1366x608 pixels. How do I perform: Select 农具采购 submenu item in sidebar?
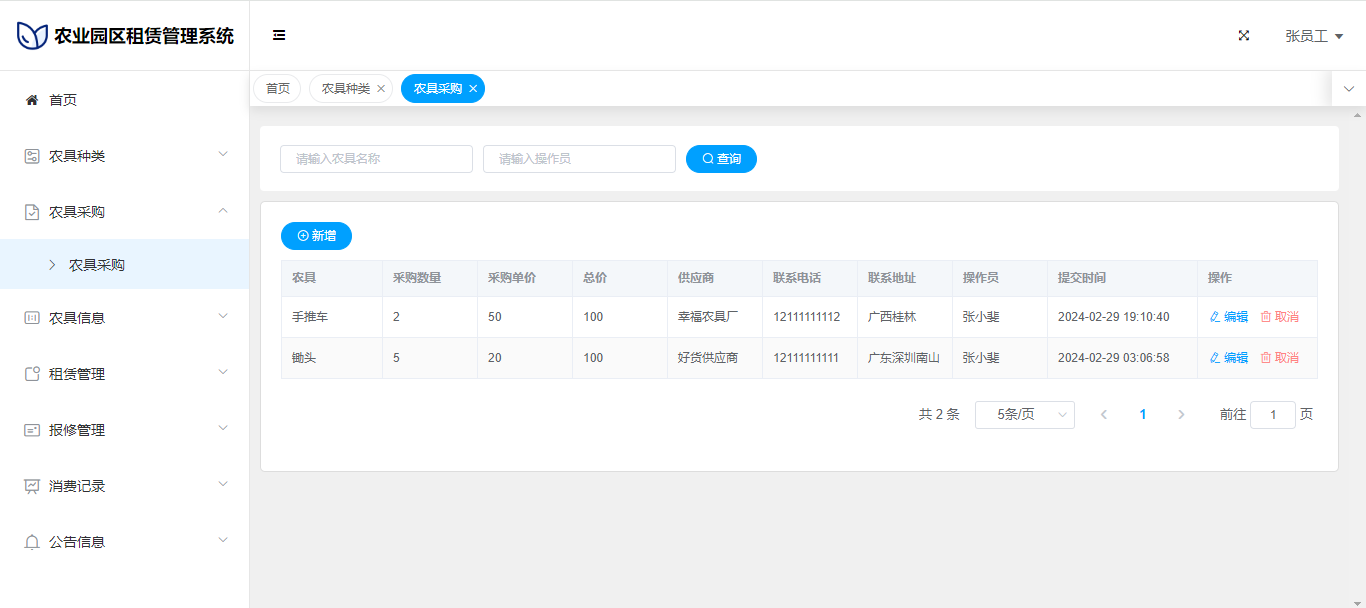point(97,265)
